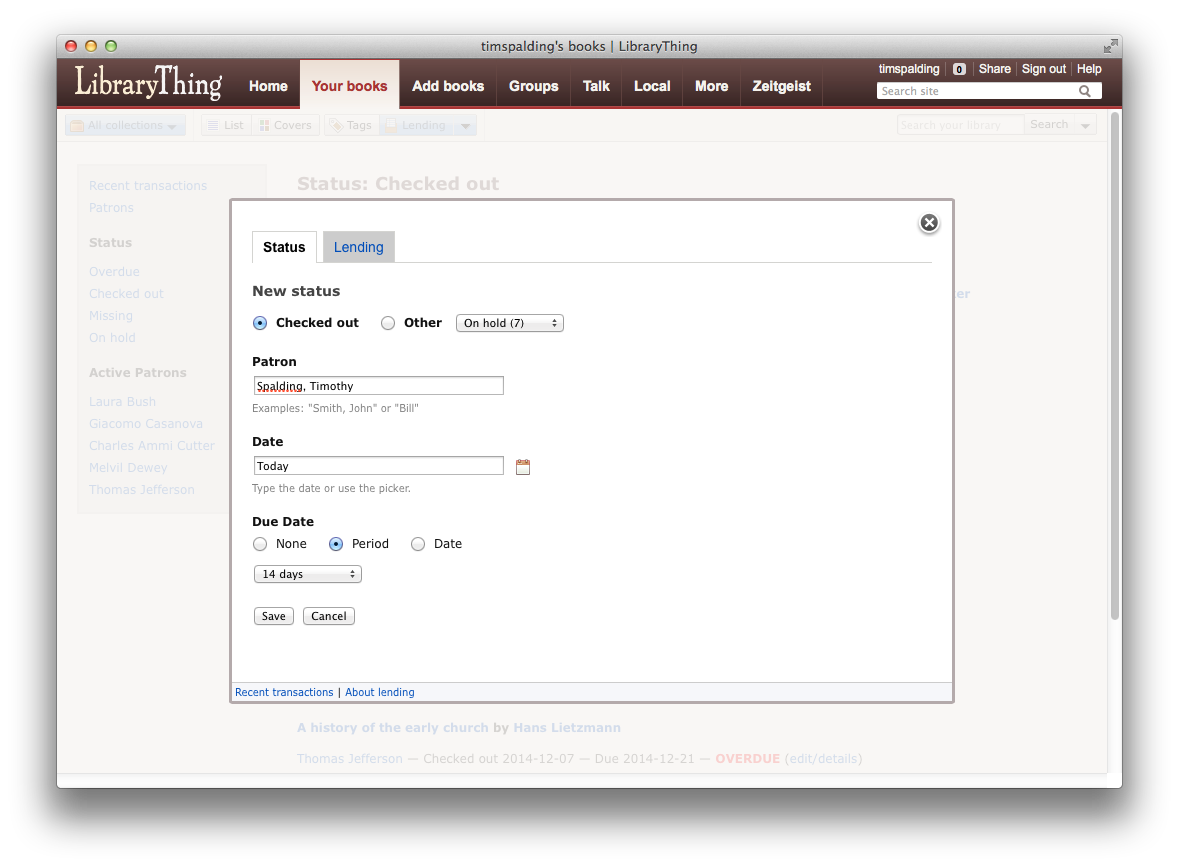Switch to the Status tab
This screenshot has height=867, width=1179.
point(284,247)
